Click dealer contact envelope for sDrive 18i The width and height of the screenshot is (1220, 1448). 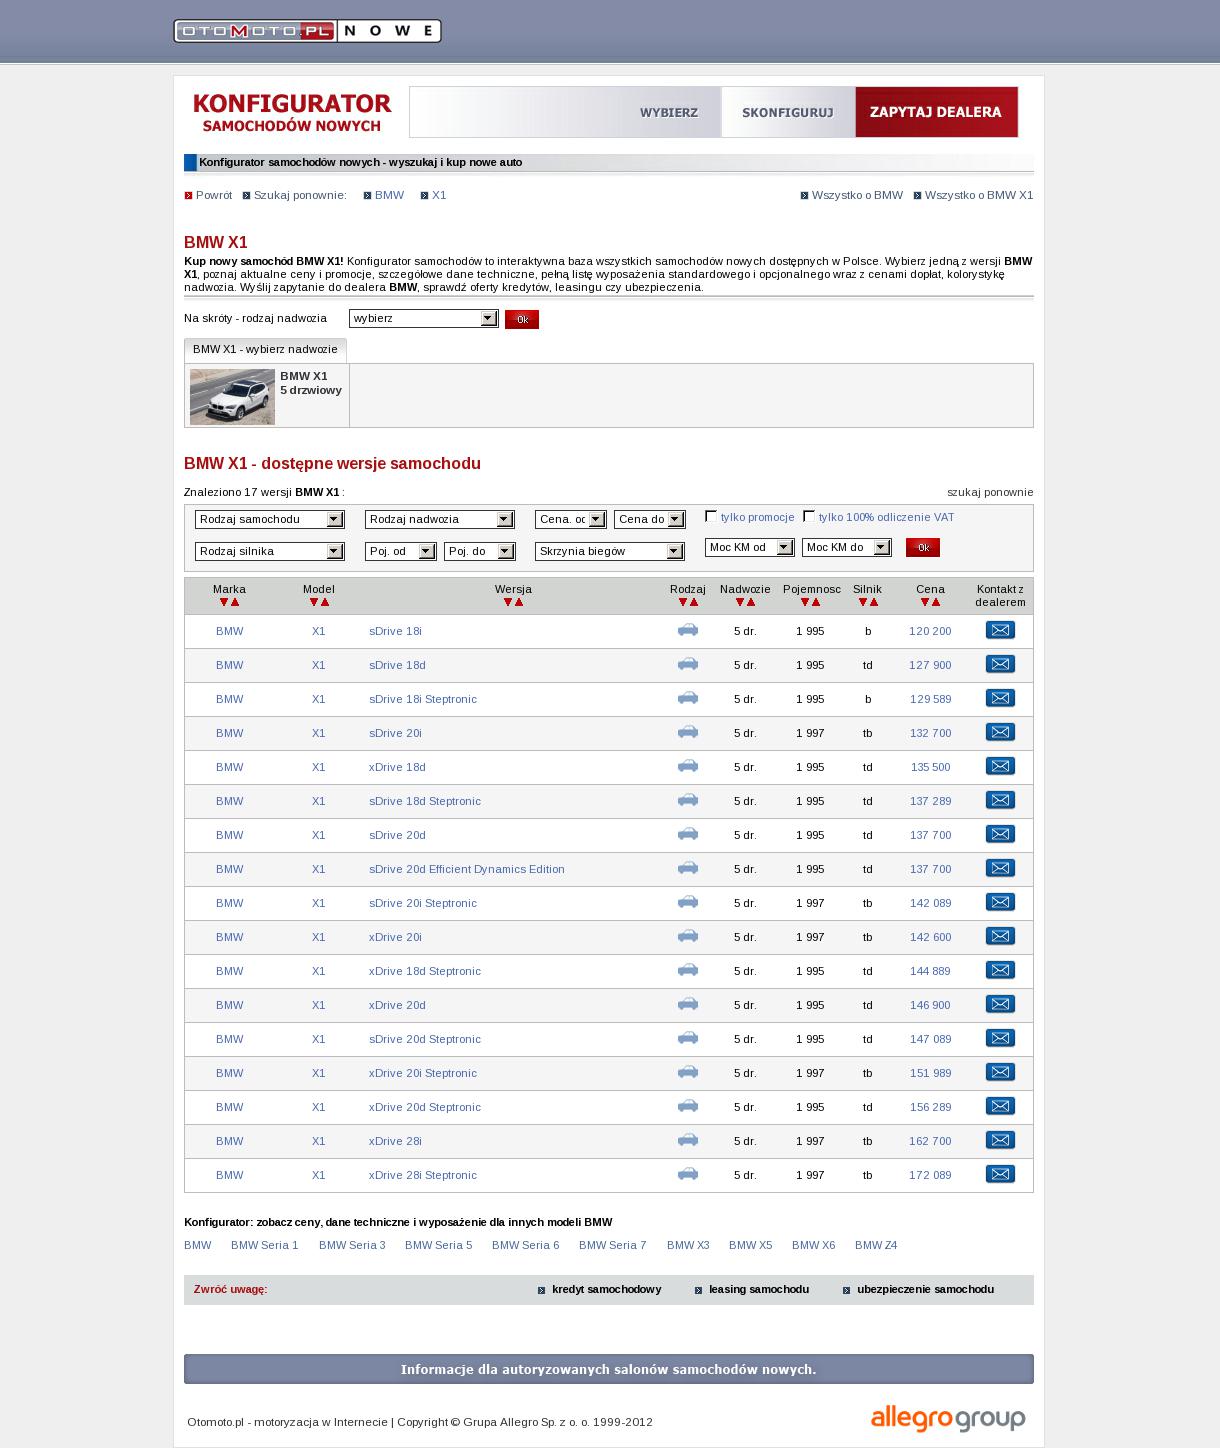(1000, 630)
